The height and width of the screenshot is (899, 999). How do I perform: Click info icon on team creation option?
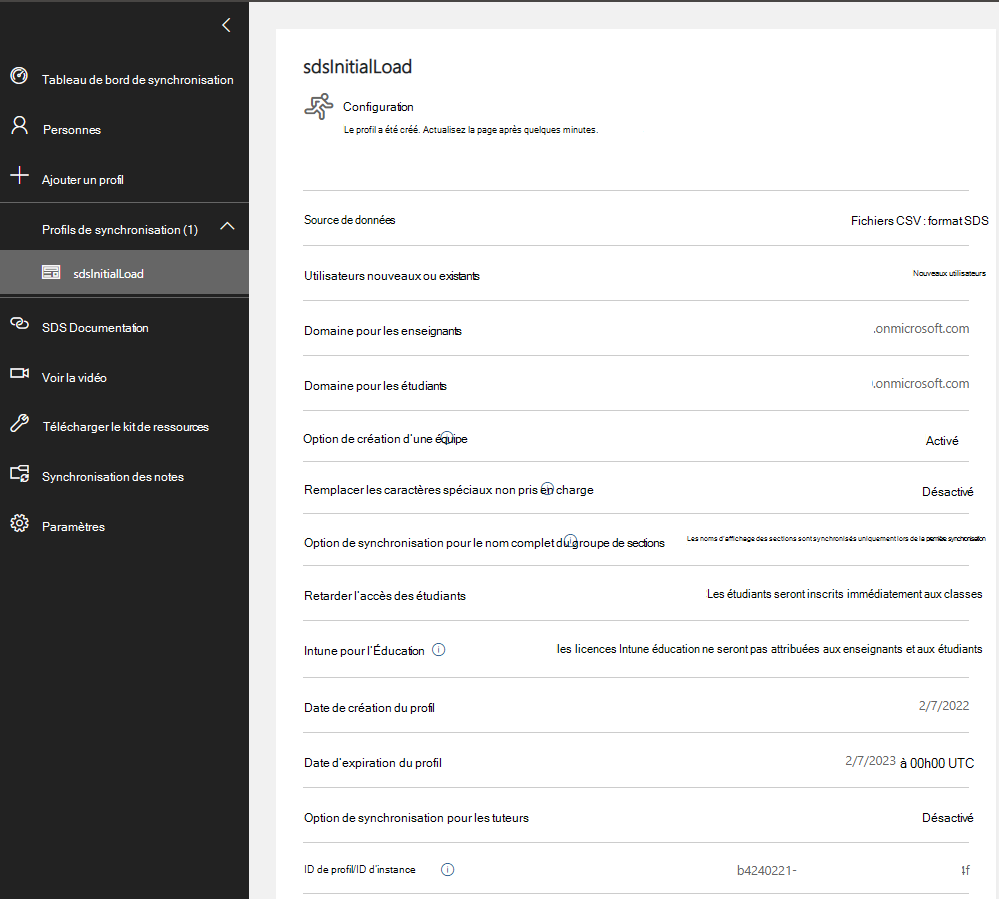(x=447, y=437)
